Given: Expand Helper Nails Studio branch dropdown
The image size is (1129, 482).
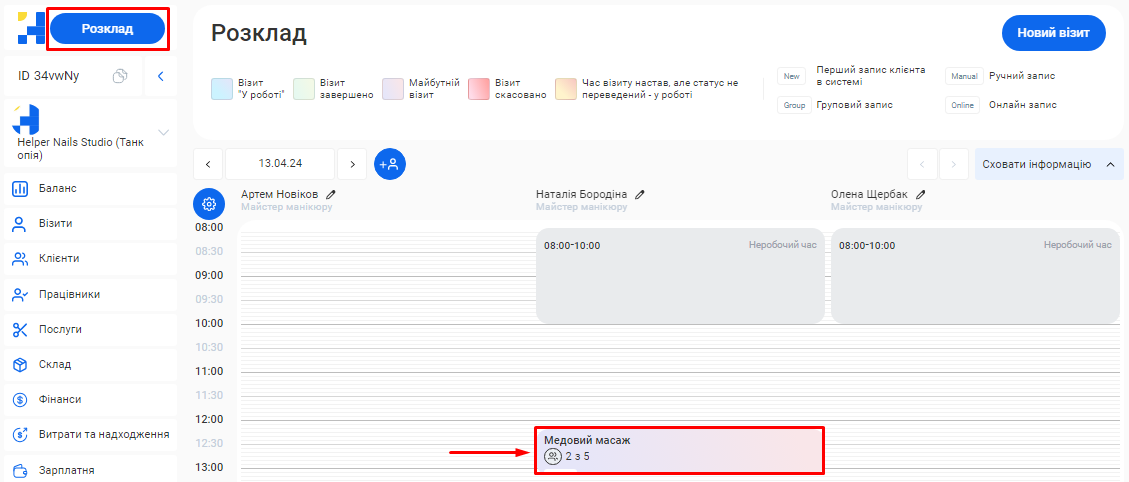Looking at the screenshot, I should click(x=164, y=132).
